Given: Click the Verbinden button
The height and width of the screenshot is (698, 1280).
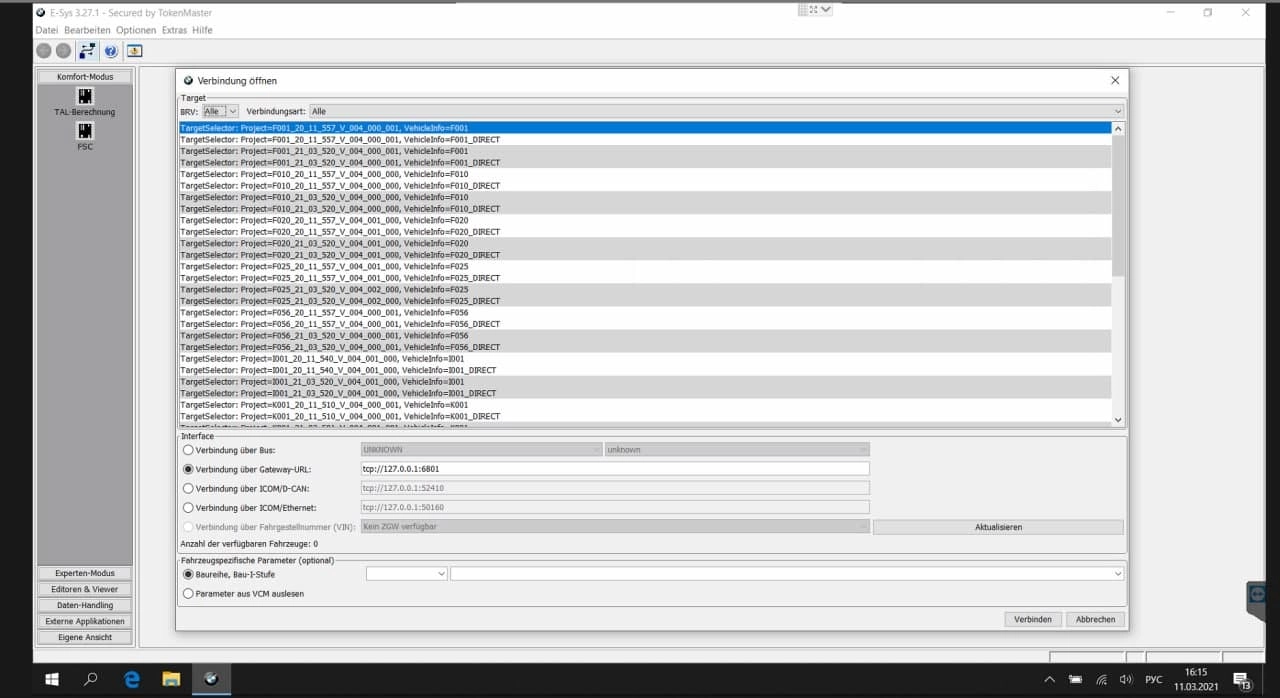Looking at the screenshot, I should pyautogui.click(x=1033, y=619).
